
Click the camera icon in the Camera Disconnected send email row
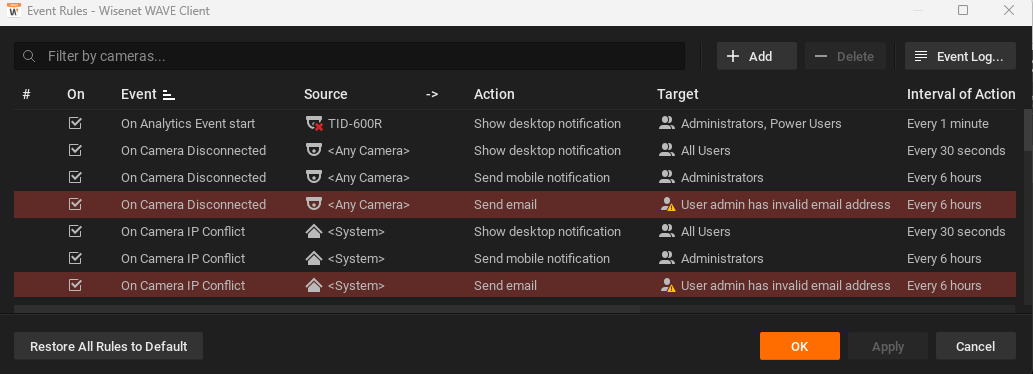click(x=314, y=204)
